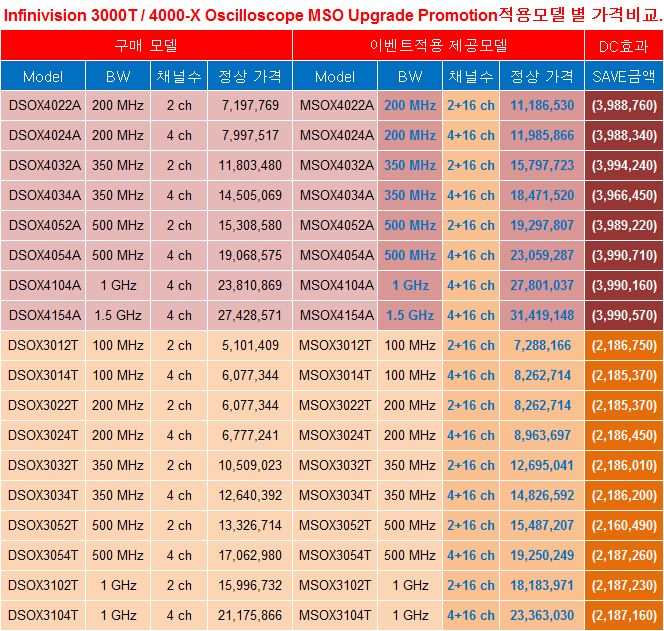Select the MSOX3014T cell

tap(335, 376)
